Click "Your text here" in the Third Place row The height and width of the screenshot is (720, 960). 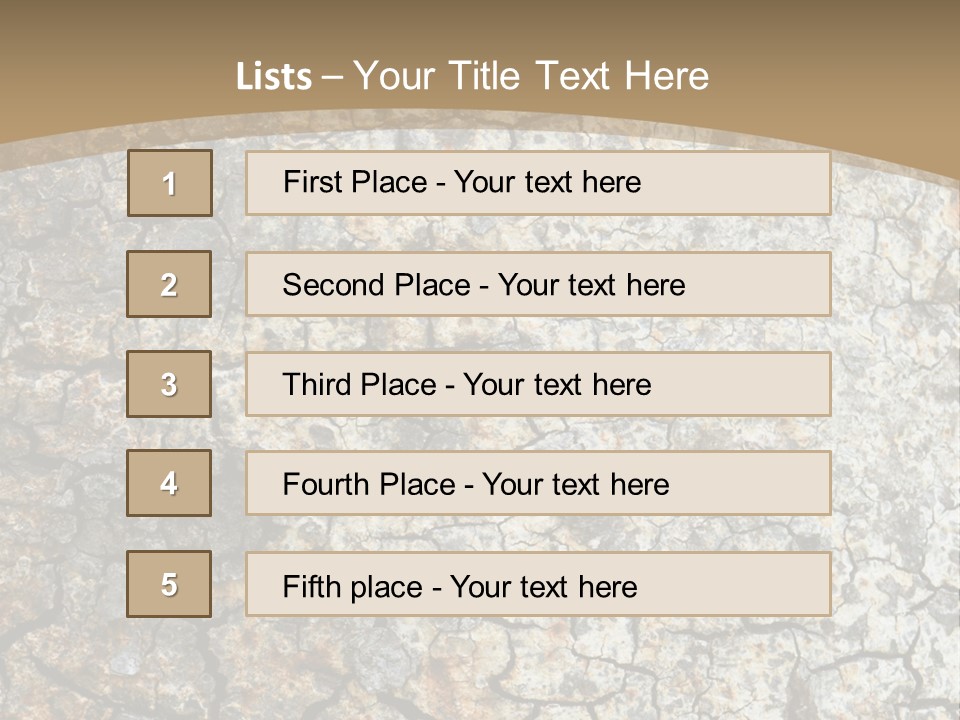coord(557,385)
